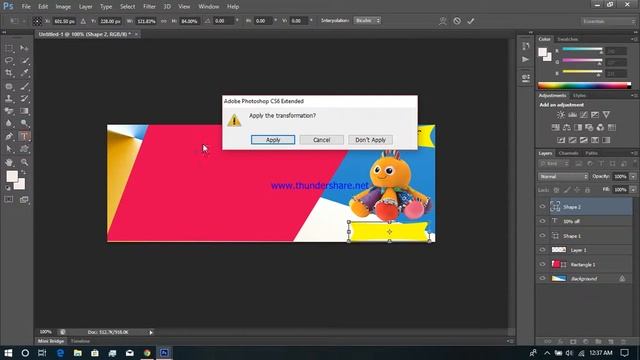Toggle Quick Mask mode icon
The image size is (640, 360).
[x=9, y=200]
